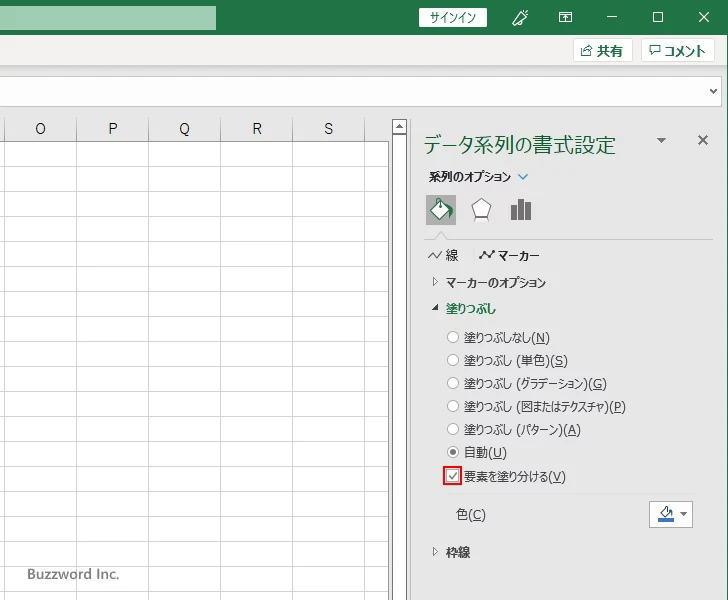Select column O header
This screenshot has width=728, height=600.
point(40,129)
